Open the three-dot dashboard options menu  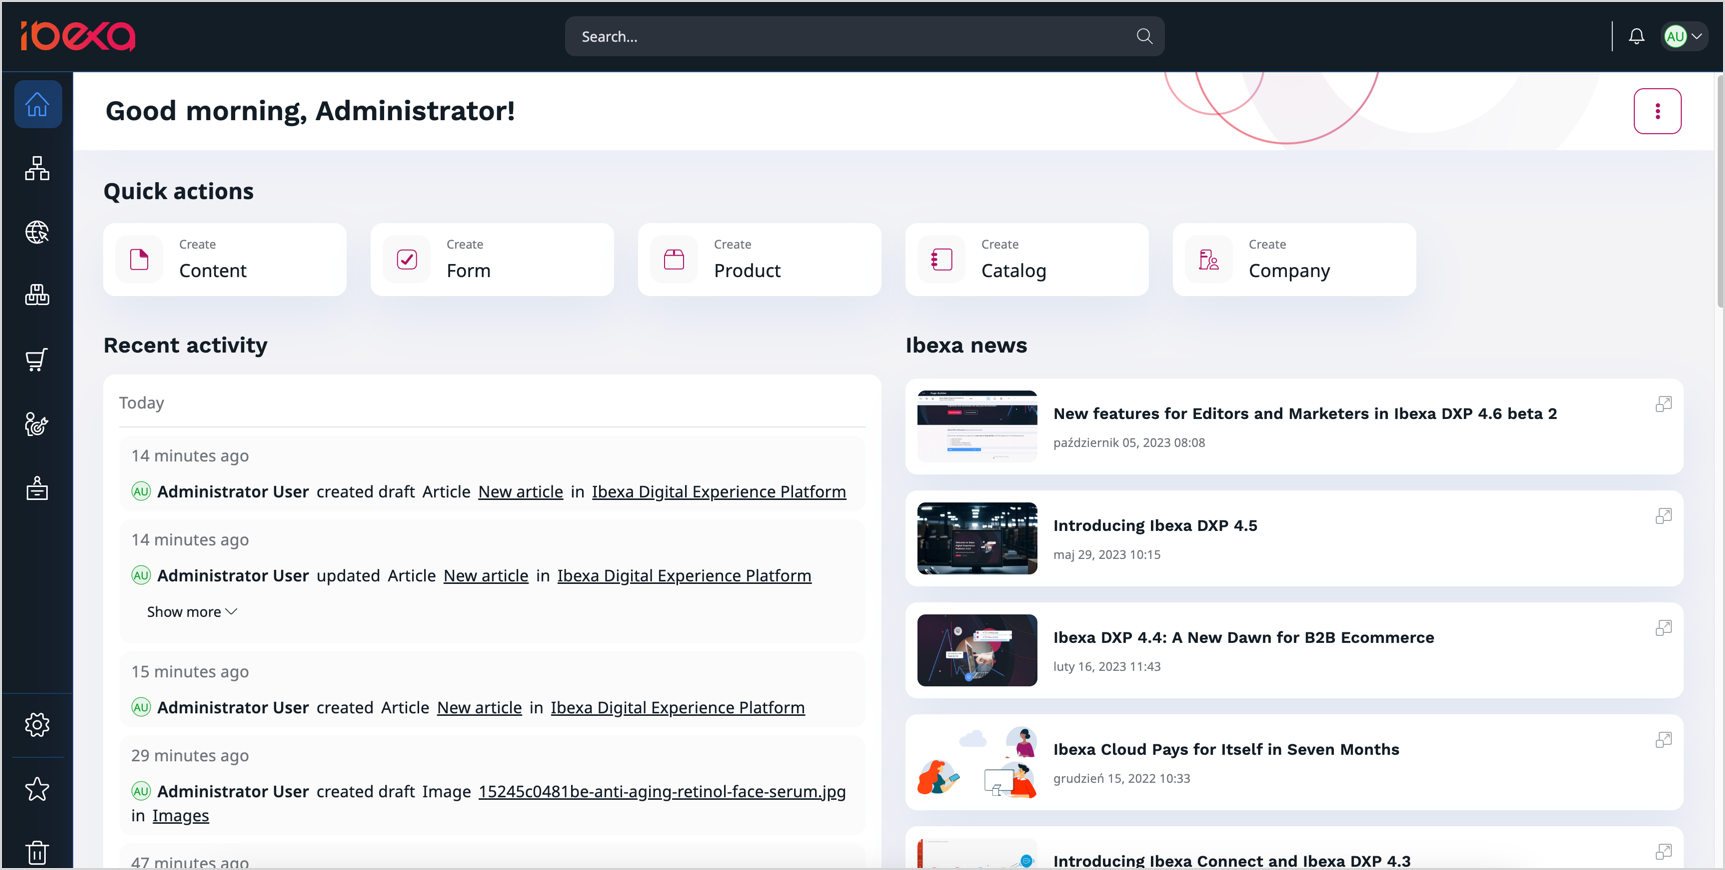1657,111
